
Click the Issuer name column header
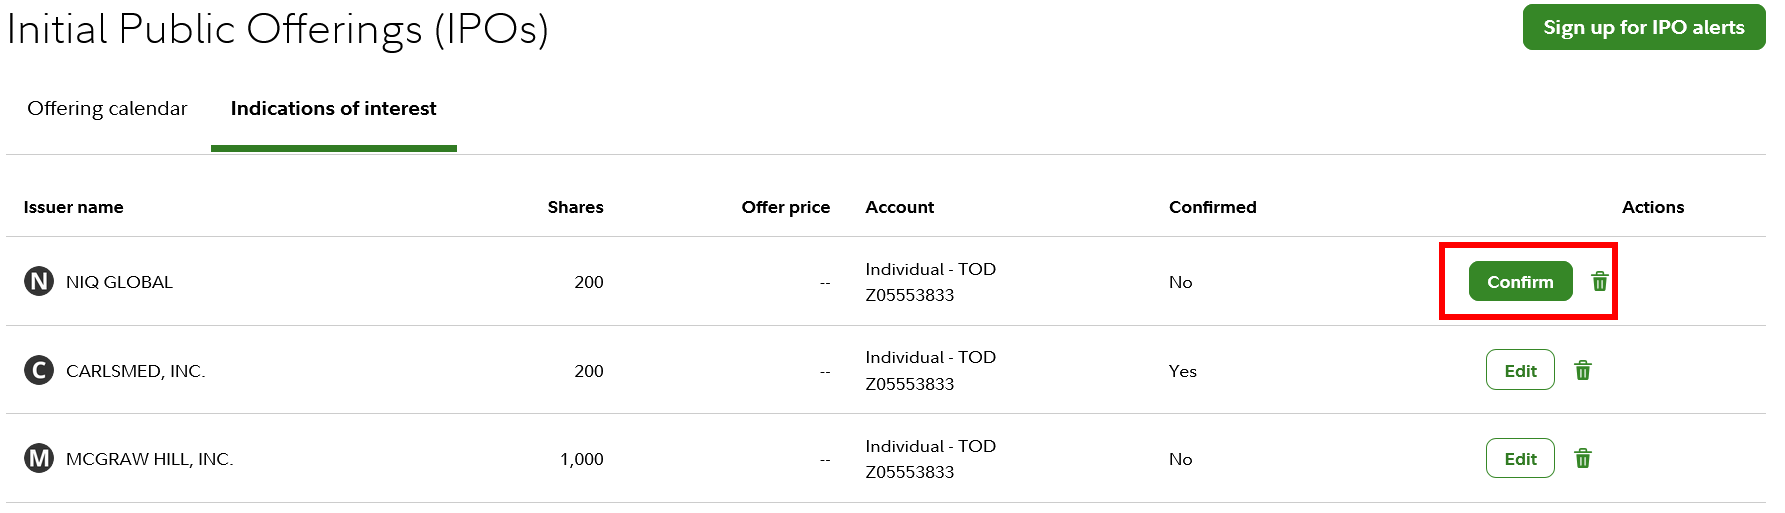pos(74,207)
